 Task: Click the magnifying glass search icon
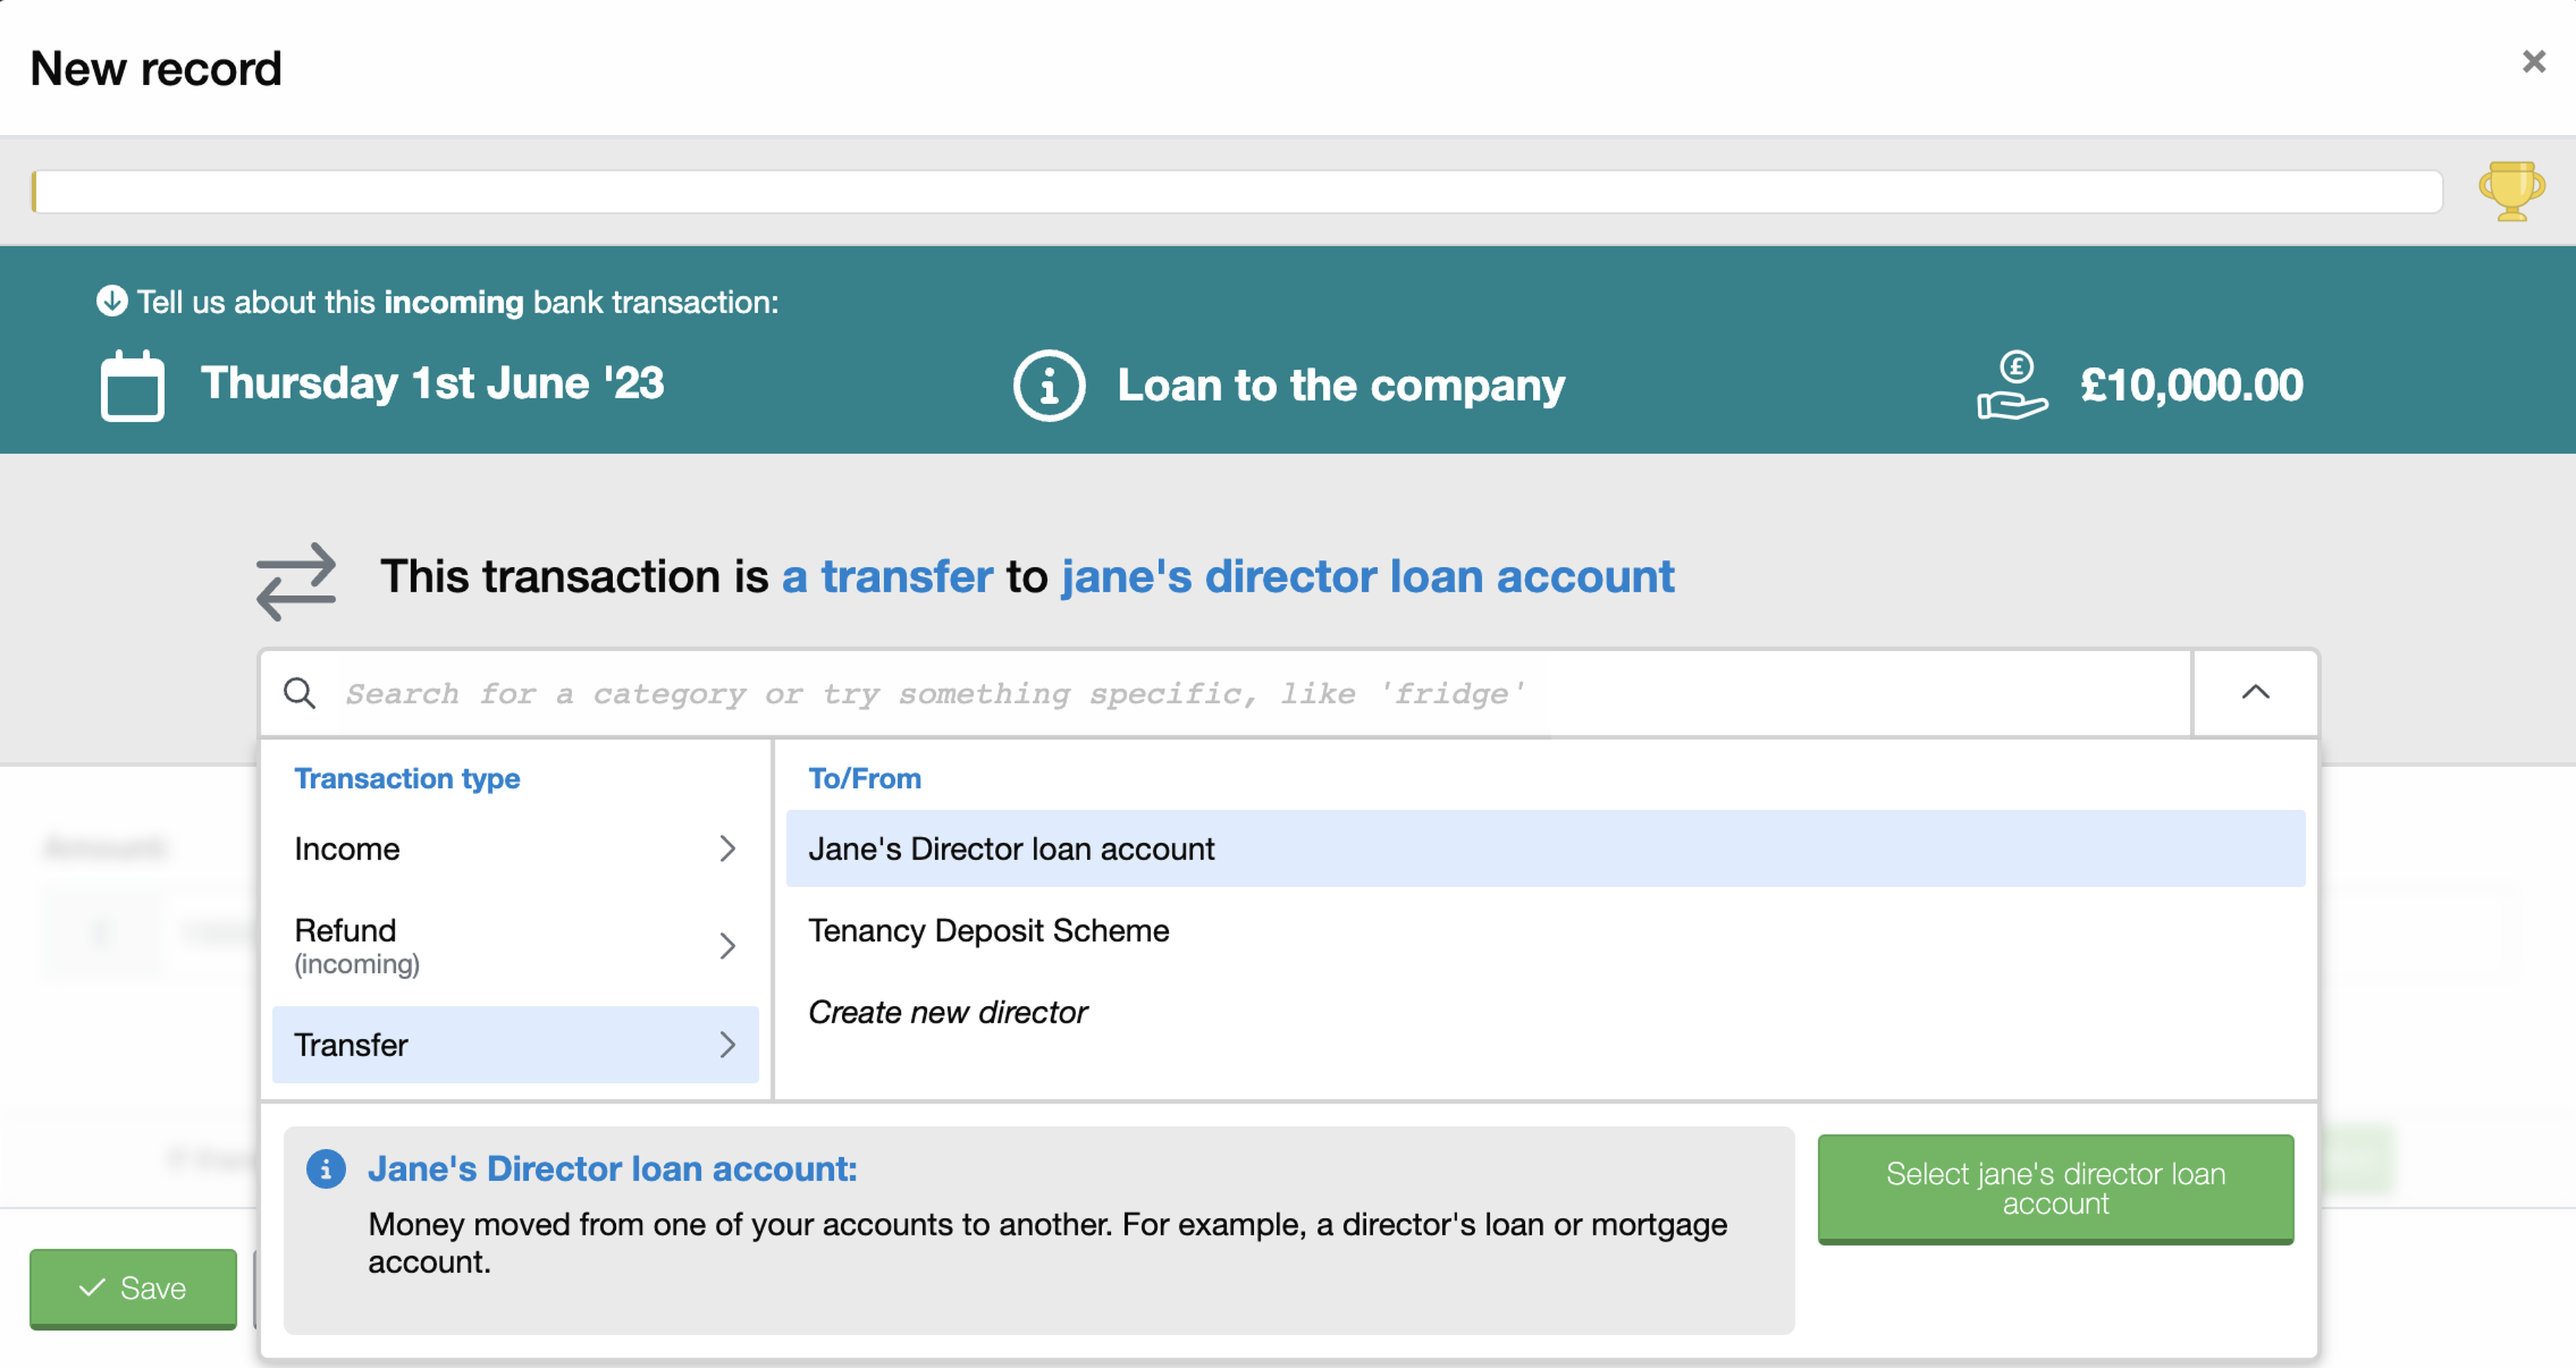click(299, 693)
